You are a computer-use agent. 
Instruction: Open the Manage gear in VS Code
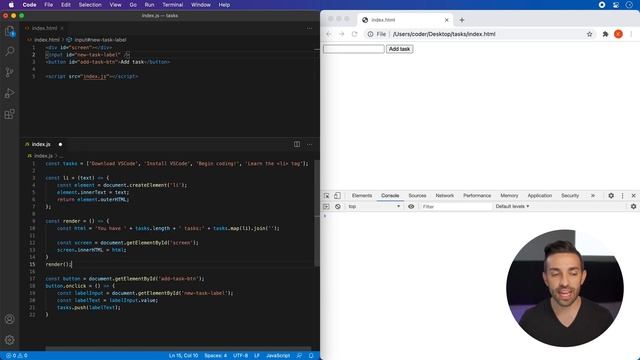click(x=9, y=339)
